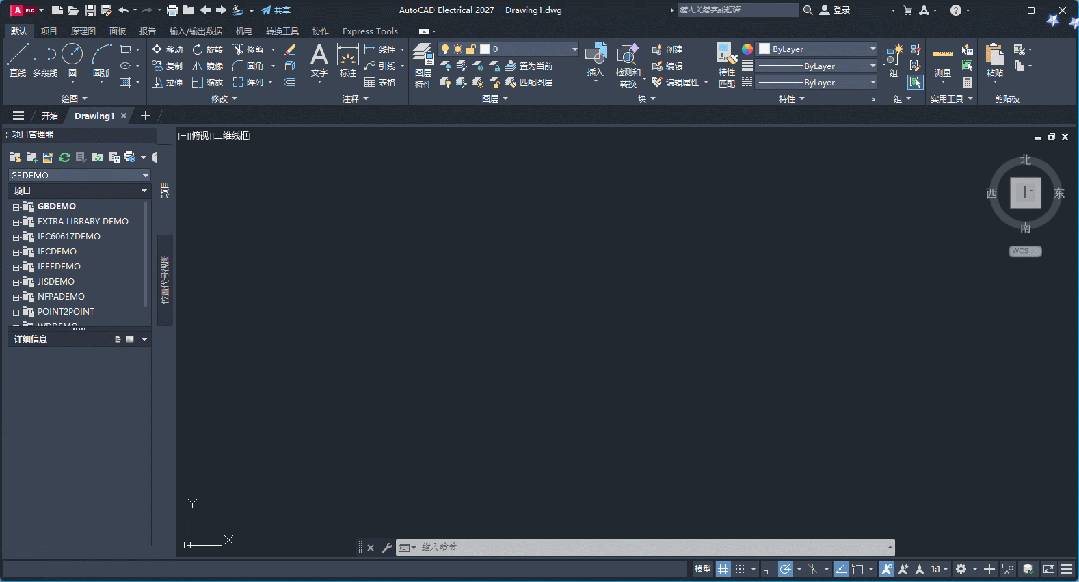The height and width of the screenshot is (582, 1079).
Task: Click the Trim scissors tool
Action: 248,50
